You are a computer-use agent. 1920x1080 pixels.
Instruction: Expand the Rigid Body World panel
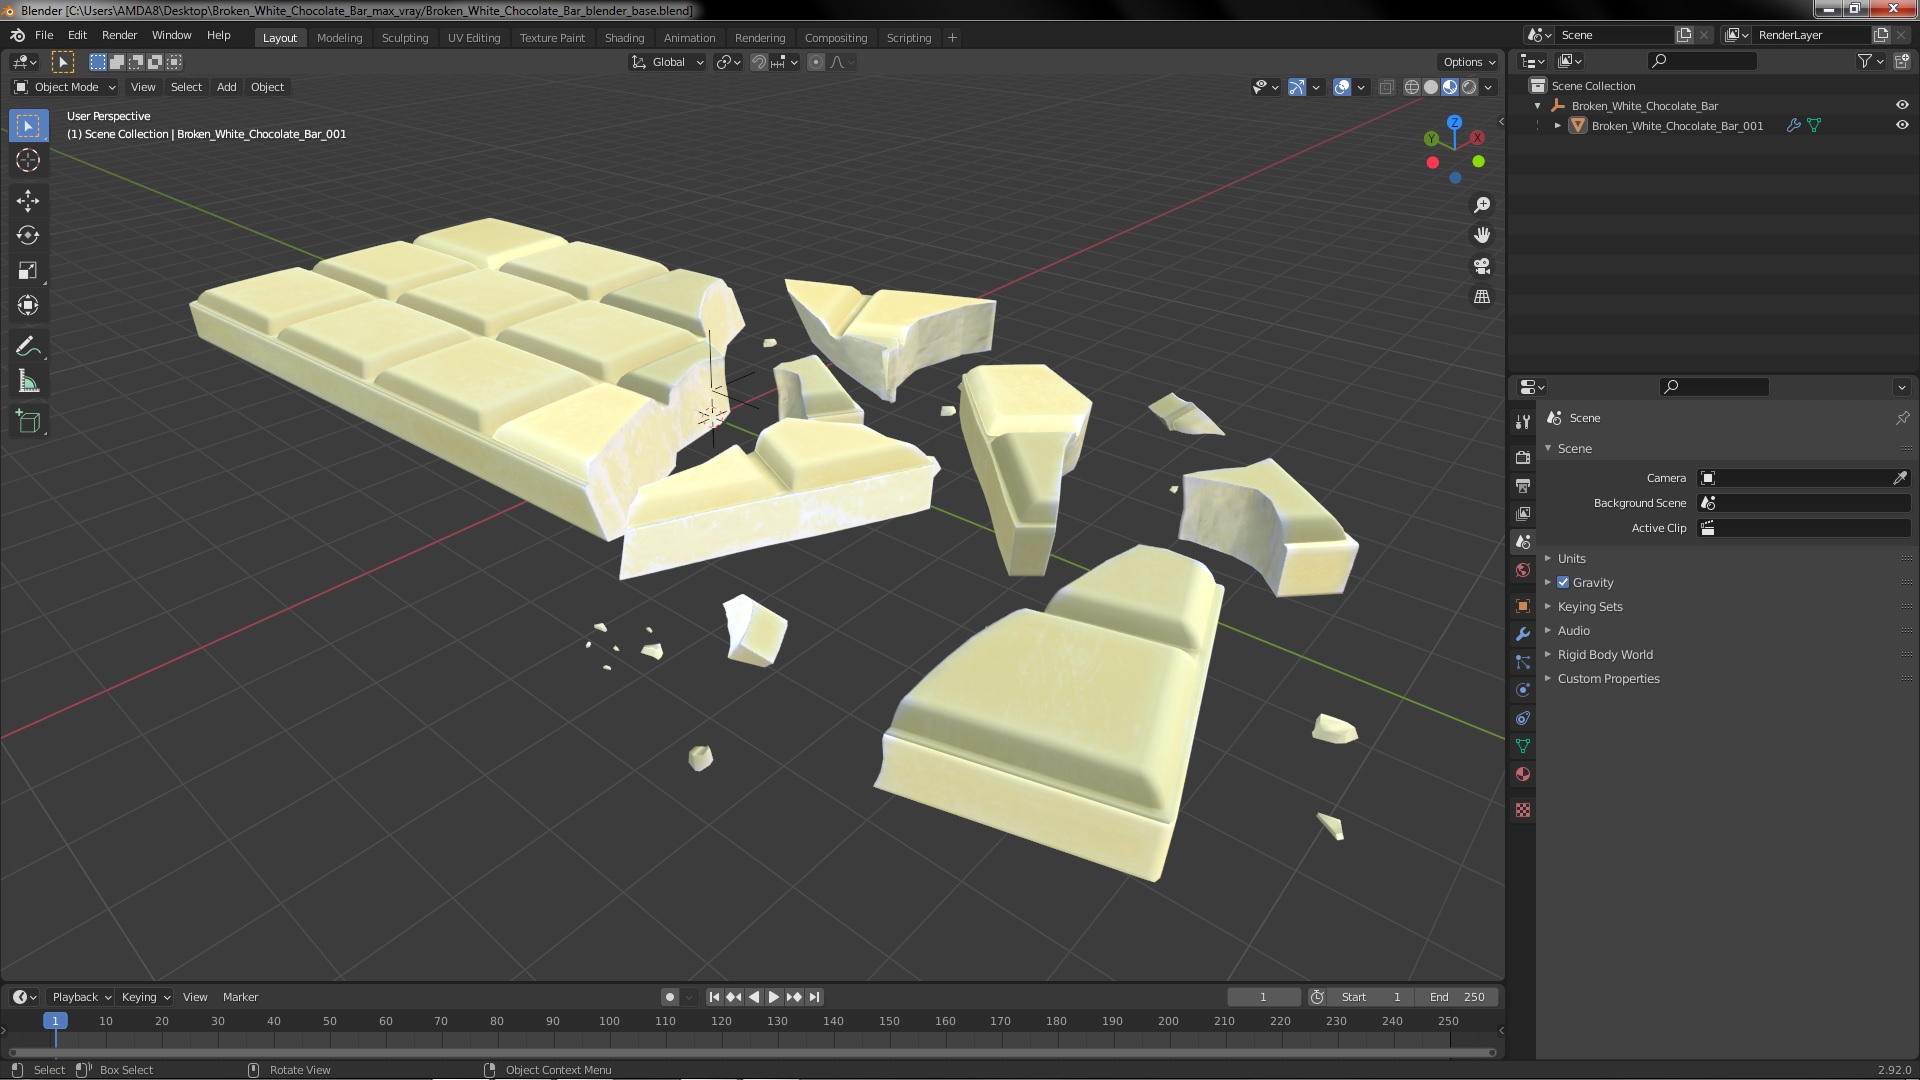(1604, 654)
